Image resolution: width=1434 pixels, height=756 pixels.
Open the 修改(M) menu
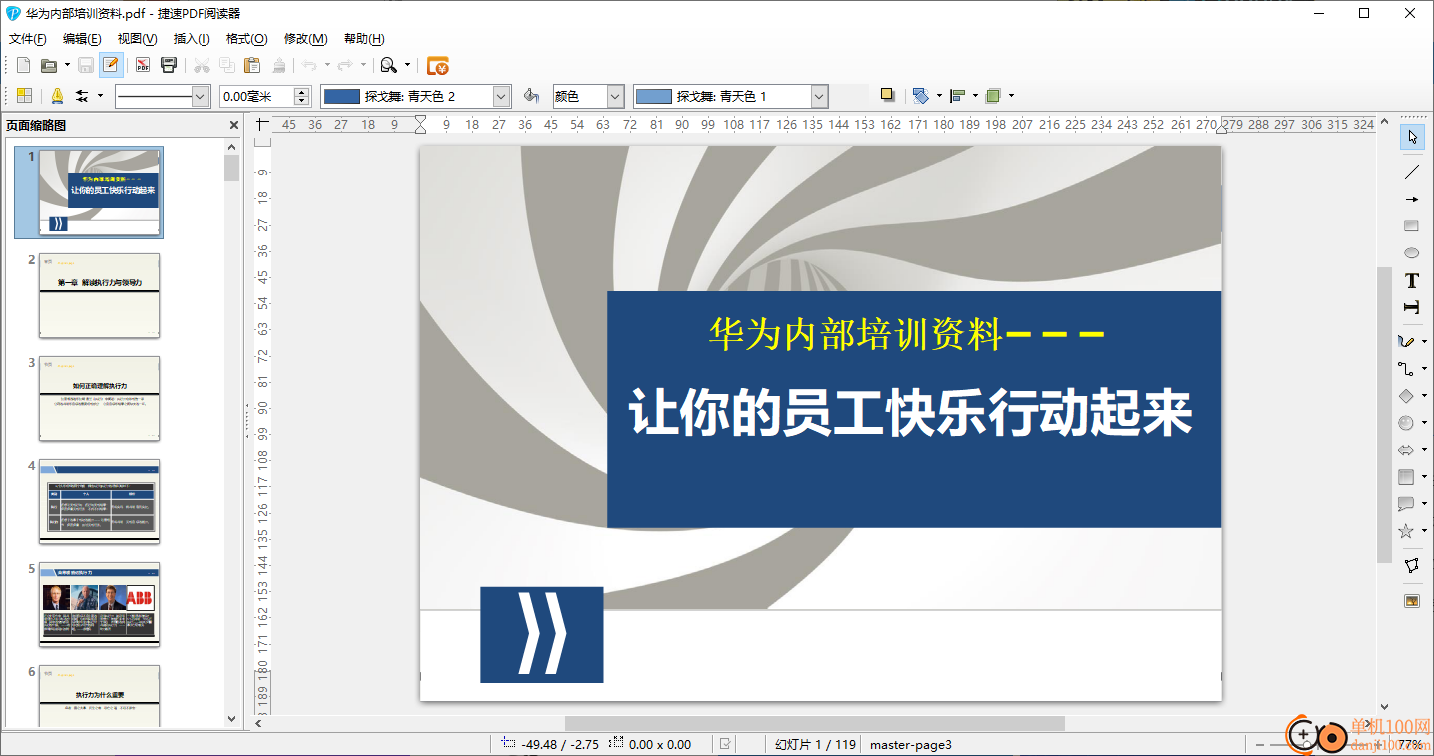coord(306,39)
